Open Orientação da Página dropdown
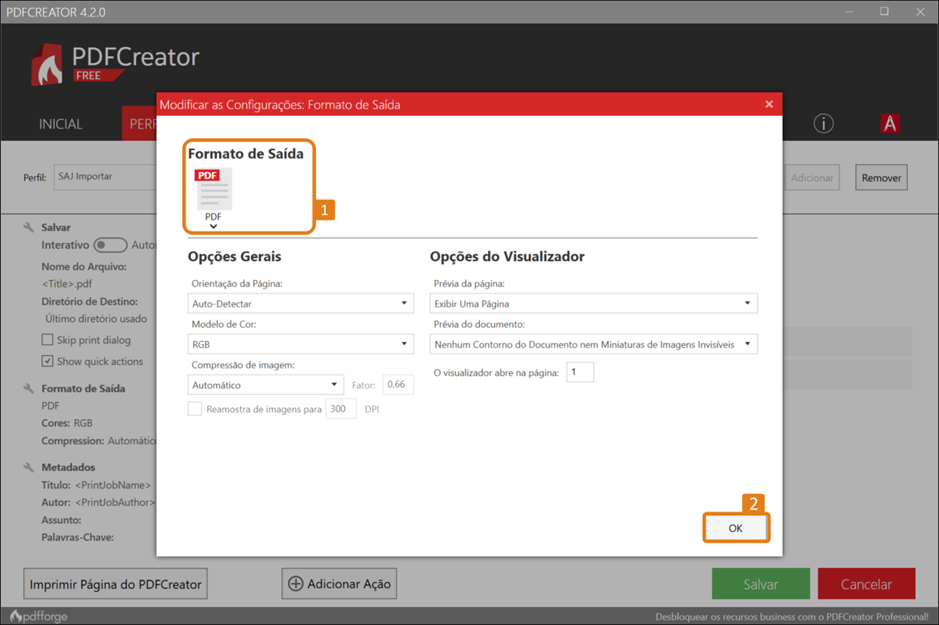This screenshot has width=939, height=625. (300, 303)
